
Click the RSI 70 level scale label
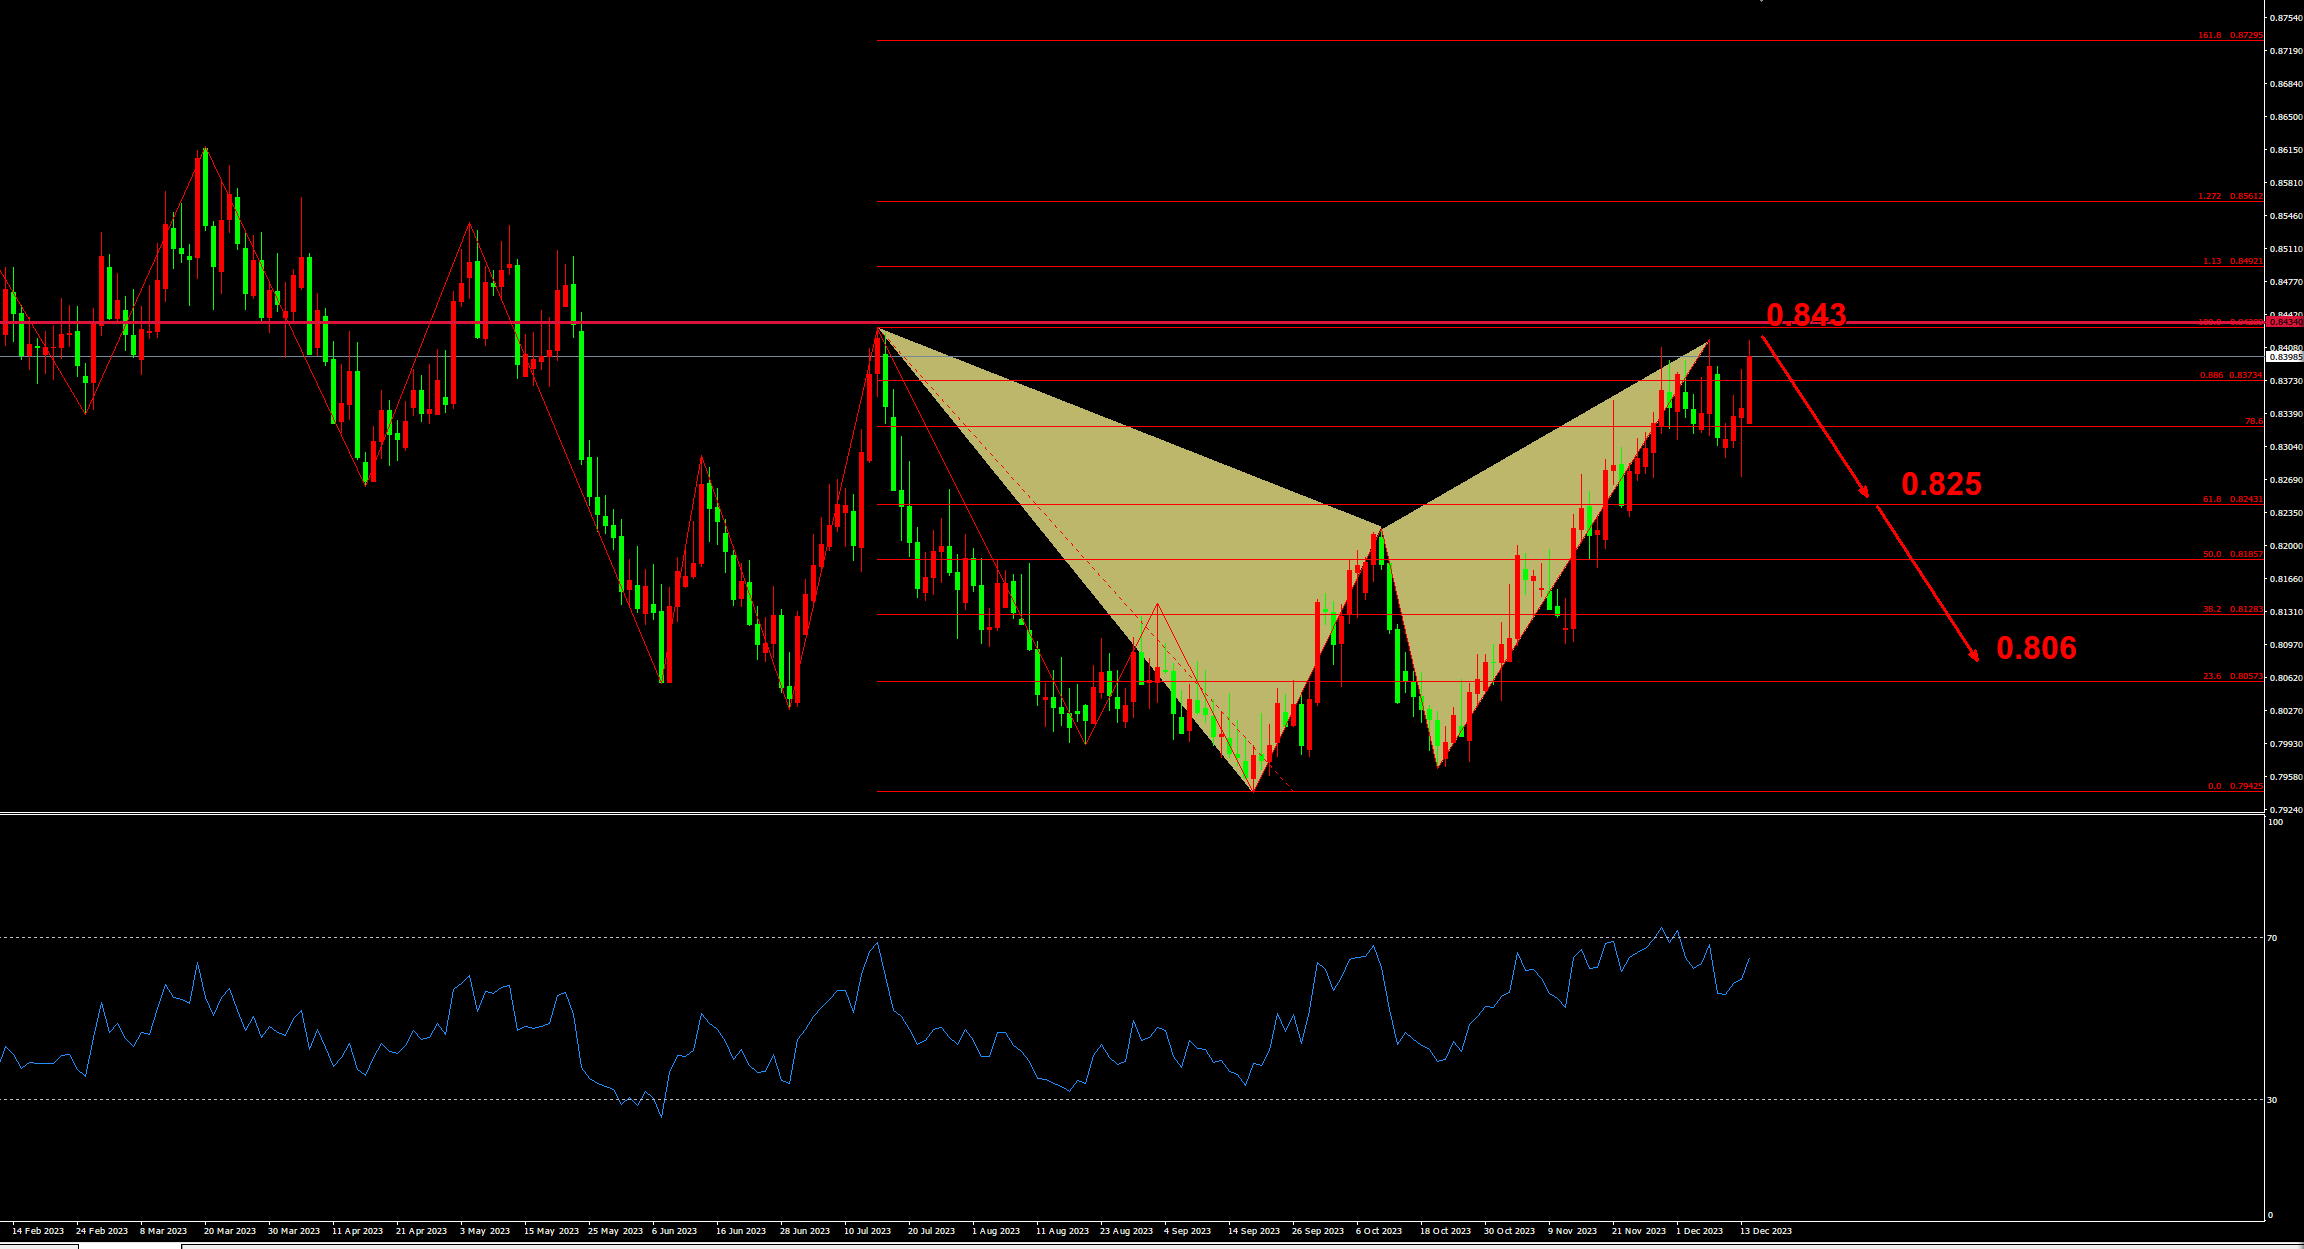[2272, 938]
